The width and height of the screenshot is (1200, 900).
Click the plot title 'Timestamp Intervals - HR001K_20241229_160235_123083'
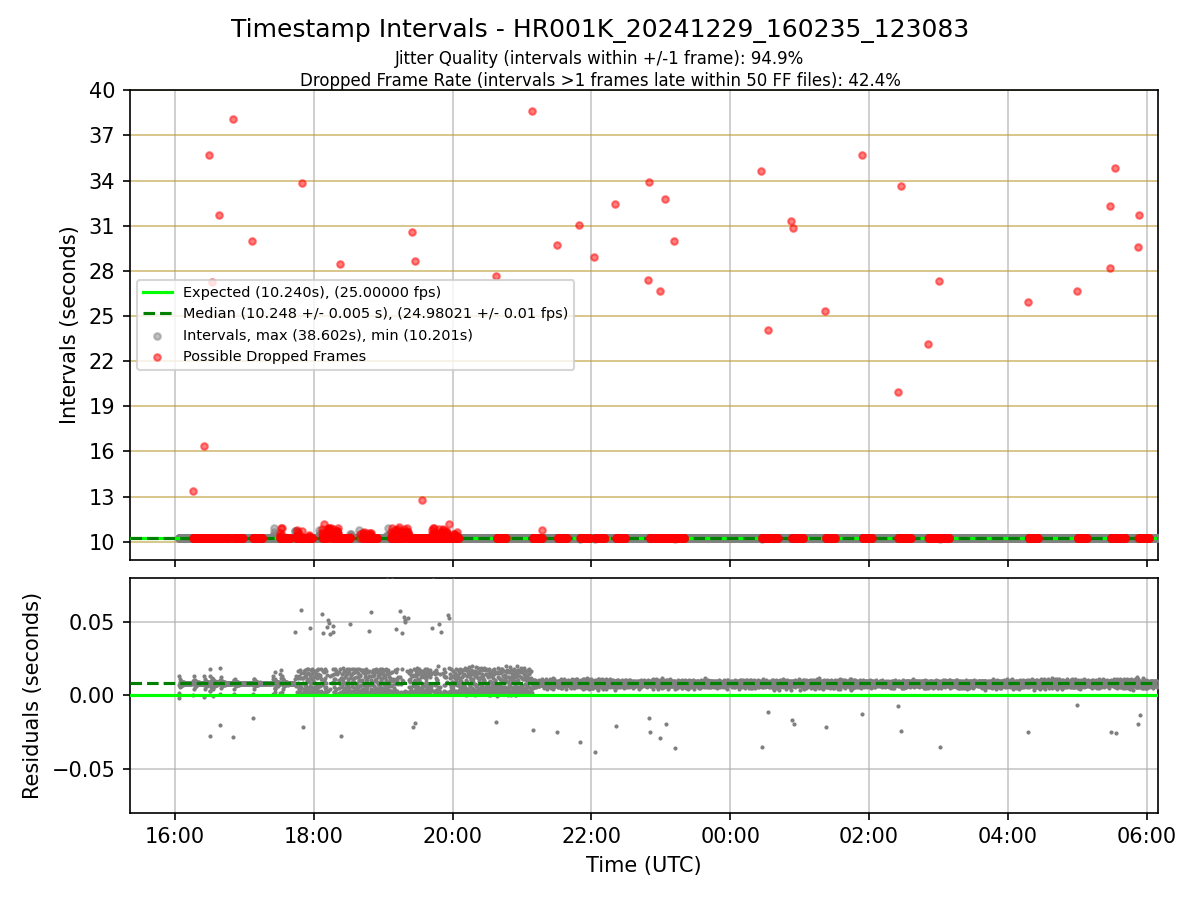pos(600,29)
